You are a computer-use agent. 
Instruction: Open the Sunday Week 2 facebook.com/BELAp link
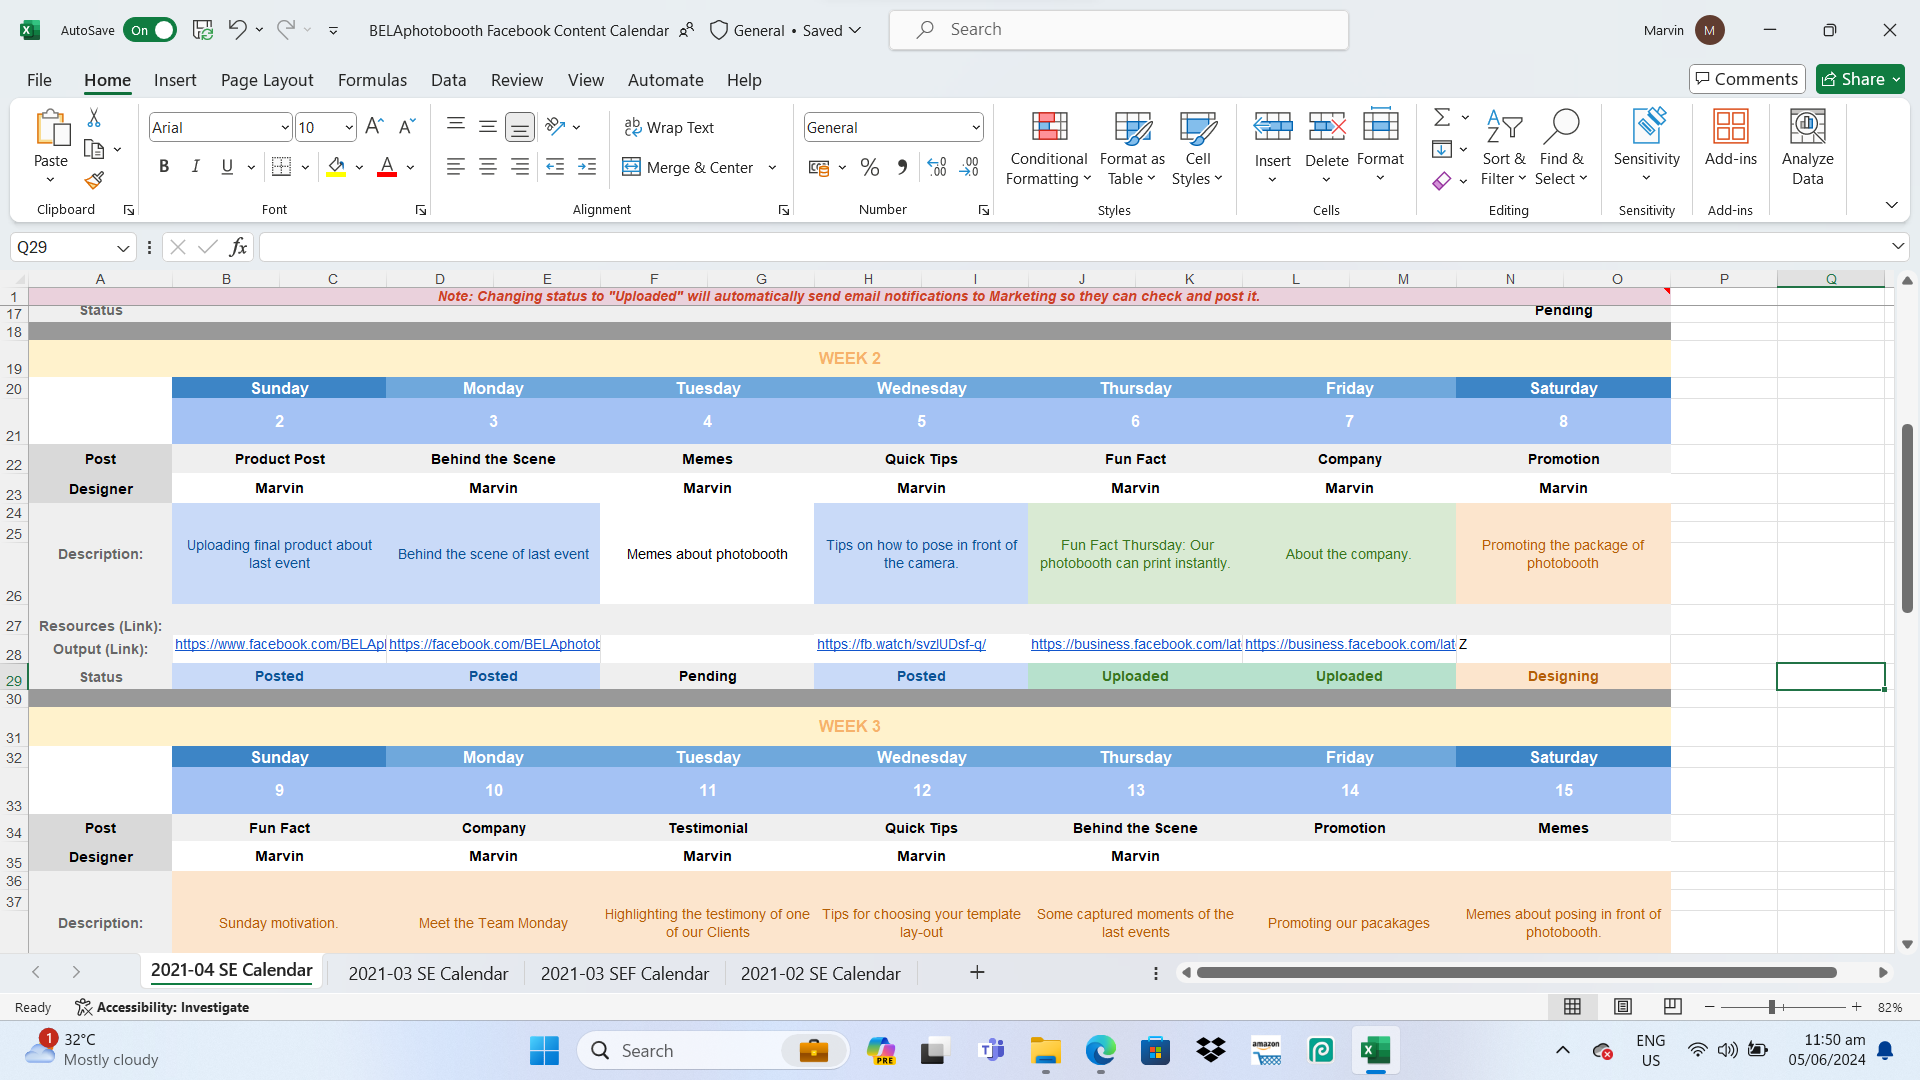click(x=280, y=644)
